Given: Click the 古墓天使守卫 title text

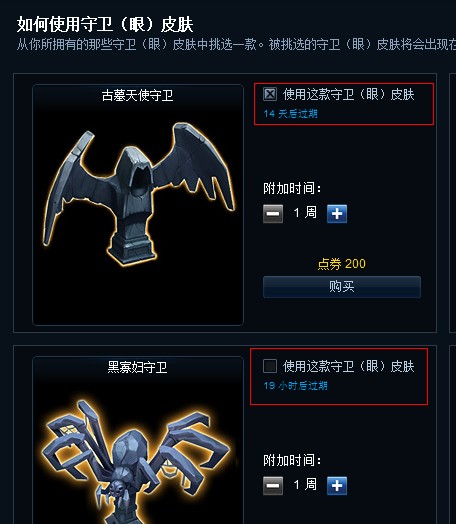Looking at the screenshot, I should [137, 96].
